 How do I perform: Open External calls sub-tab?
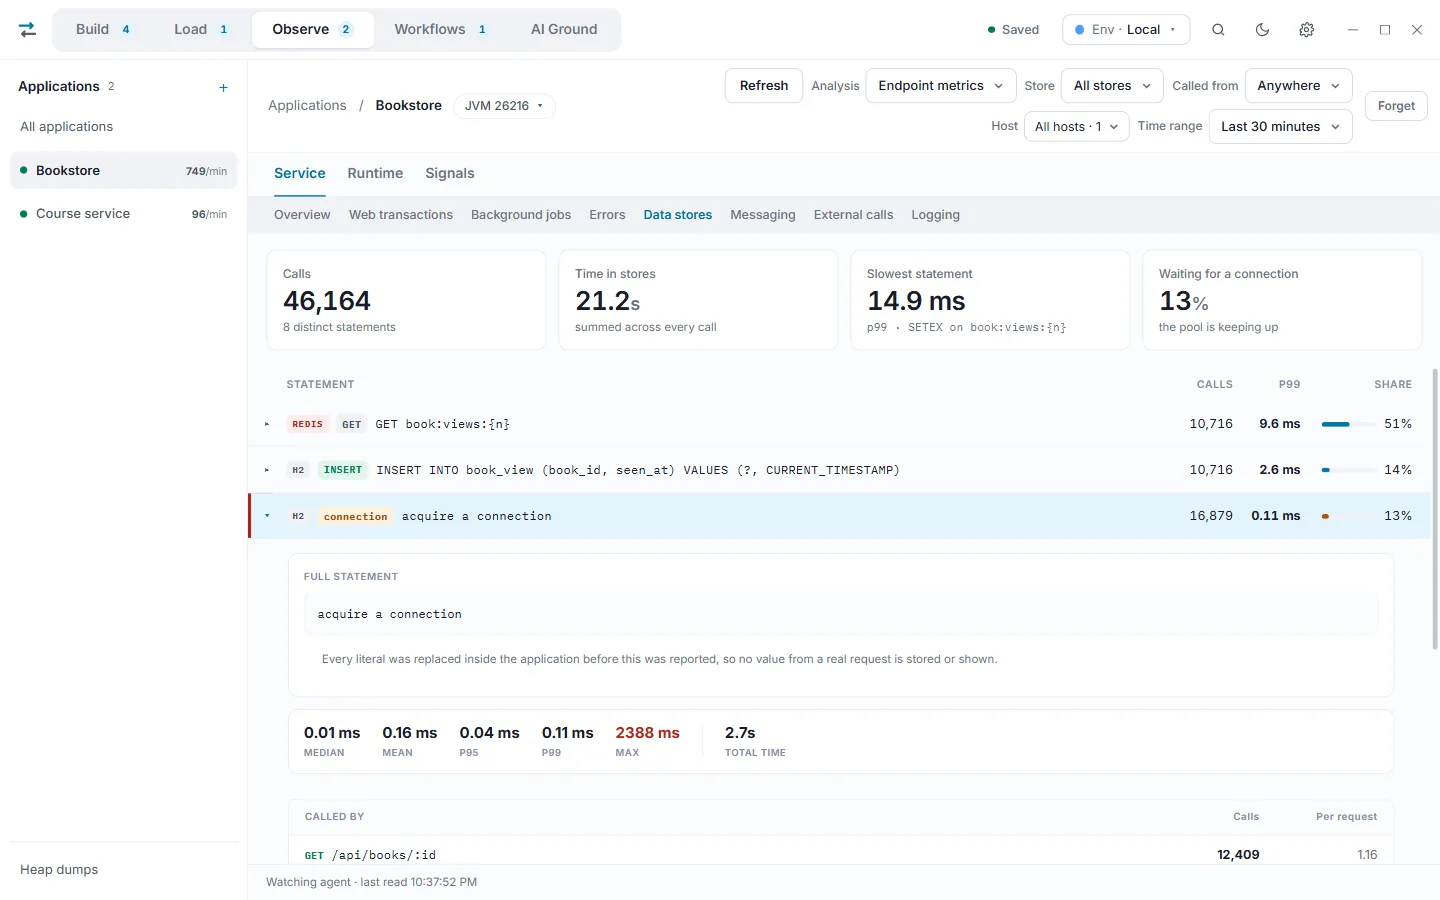(x=853, y=215)
